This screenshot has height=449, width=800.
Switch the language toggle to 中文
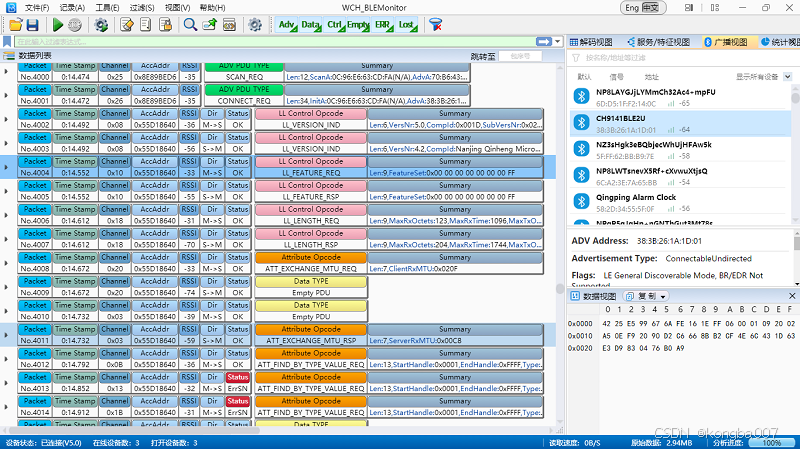651,8
